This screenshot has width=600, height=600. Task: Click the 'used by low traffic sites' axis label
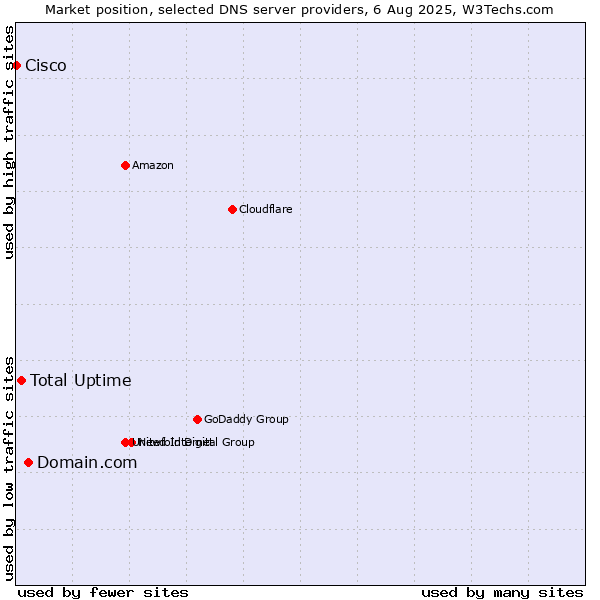pos(8,469)
